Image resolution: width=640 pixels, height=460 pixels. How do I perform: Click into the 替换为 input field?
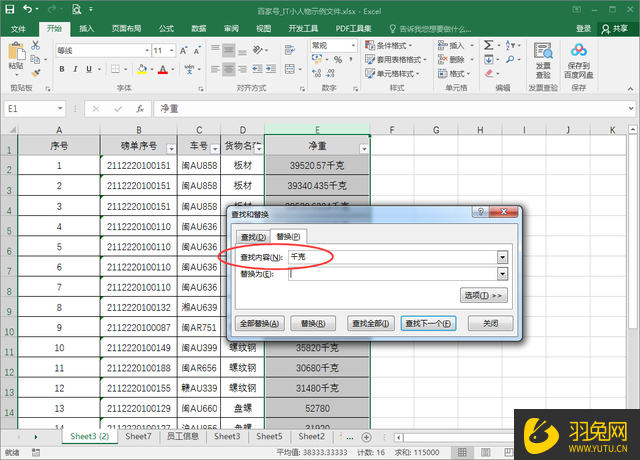pyautogui.click(x=393, y=274)
